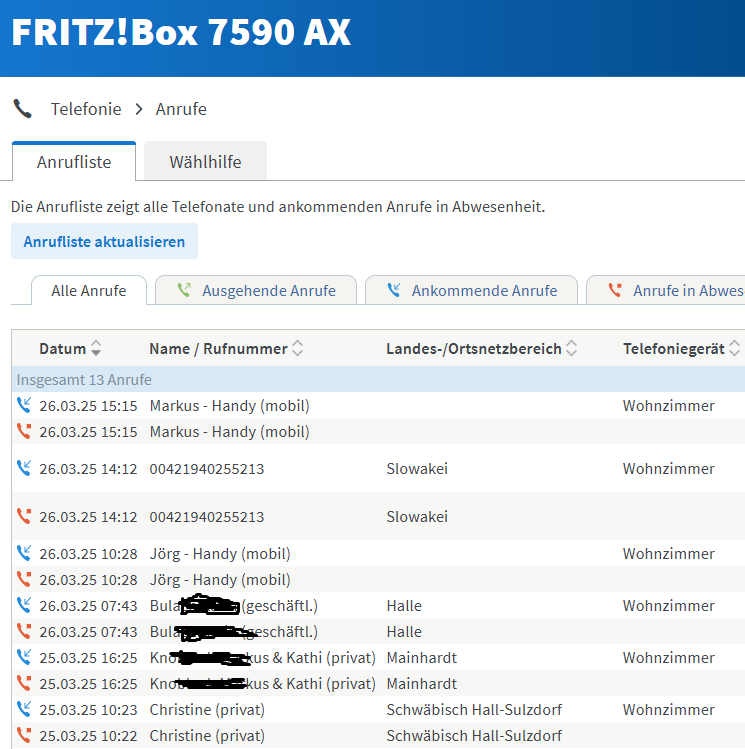The height and width of the screenshot is (749, 745).
Task: Click 'Markus - Handy (mobil)' in Wohnzimmer row
Action: pyautogui.click(x=230, y=406)
